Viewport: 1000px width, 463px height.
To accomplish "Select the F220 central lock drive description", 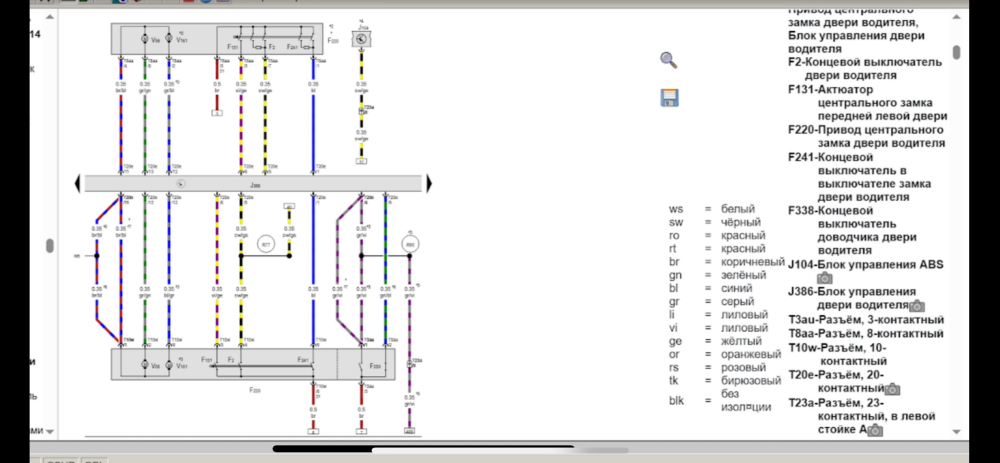I will coord(866,136).
